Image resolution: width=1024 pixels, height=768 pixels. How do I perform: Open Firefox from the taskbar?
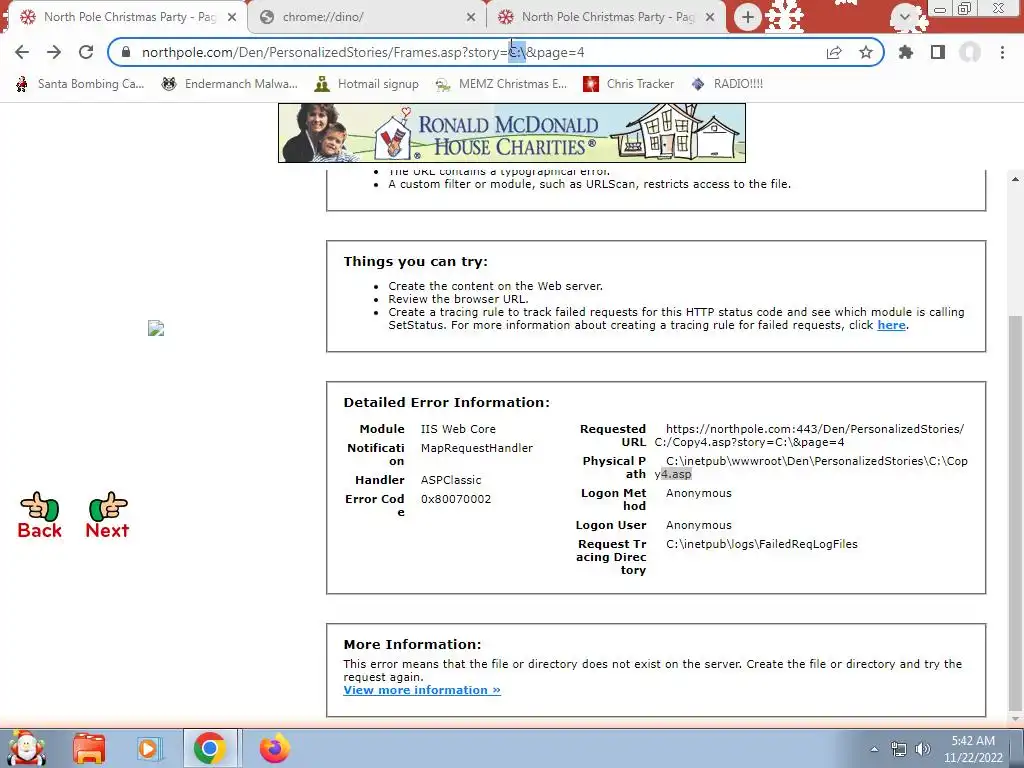coord(275,748)
